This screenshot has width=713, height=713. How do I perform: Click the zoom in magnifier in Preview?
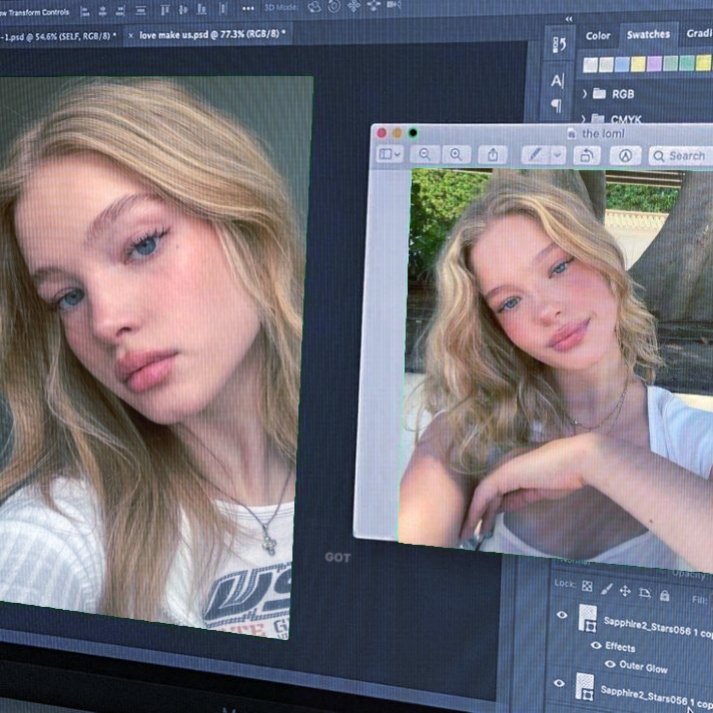[457, 154]
